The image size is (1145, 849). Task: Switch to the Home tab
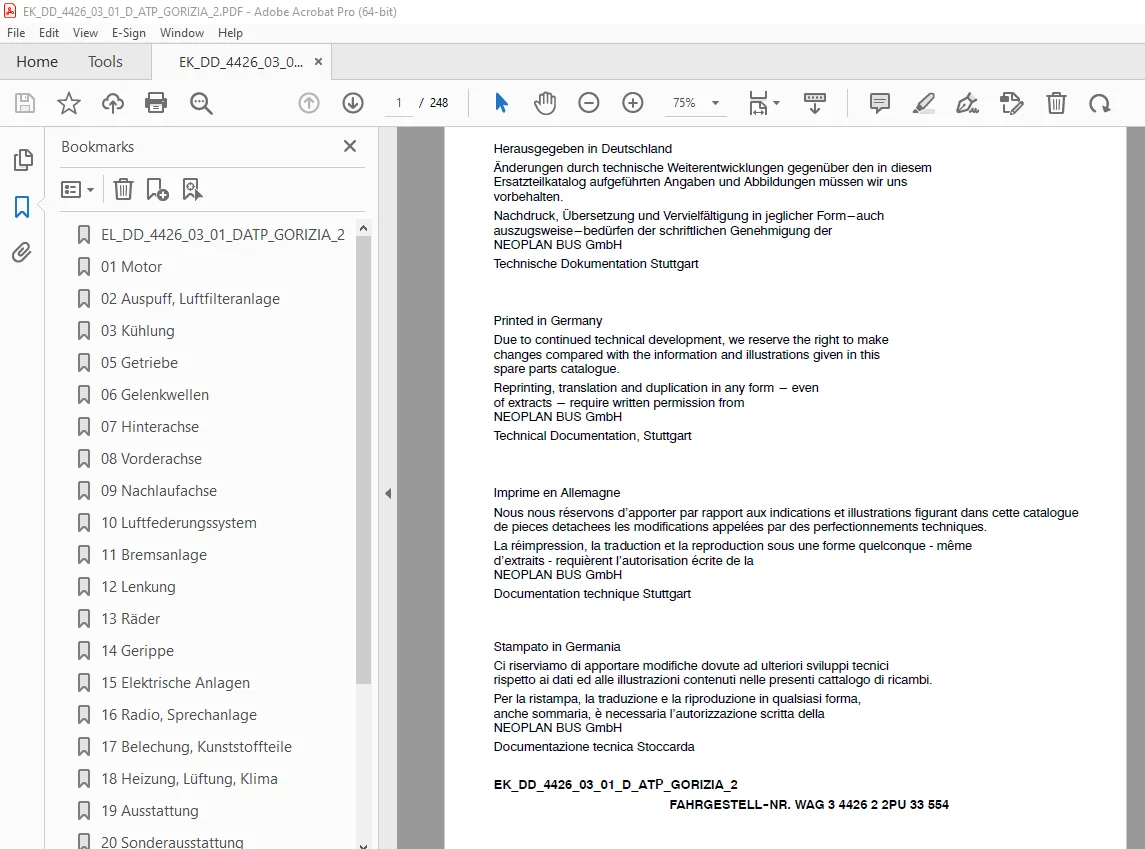[37, 62]
